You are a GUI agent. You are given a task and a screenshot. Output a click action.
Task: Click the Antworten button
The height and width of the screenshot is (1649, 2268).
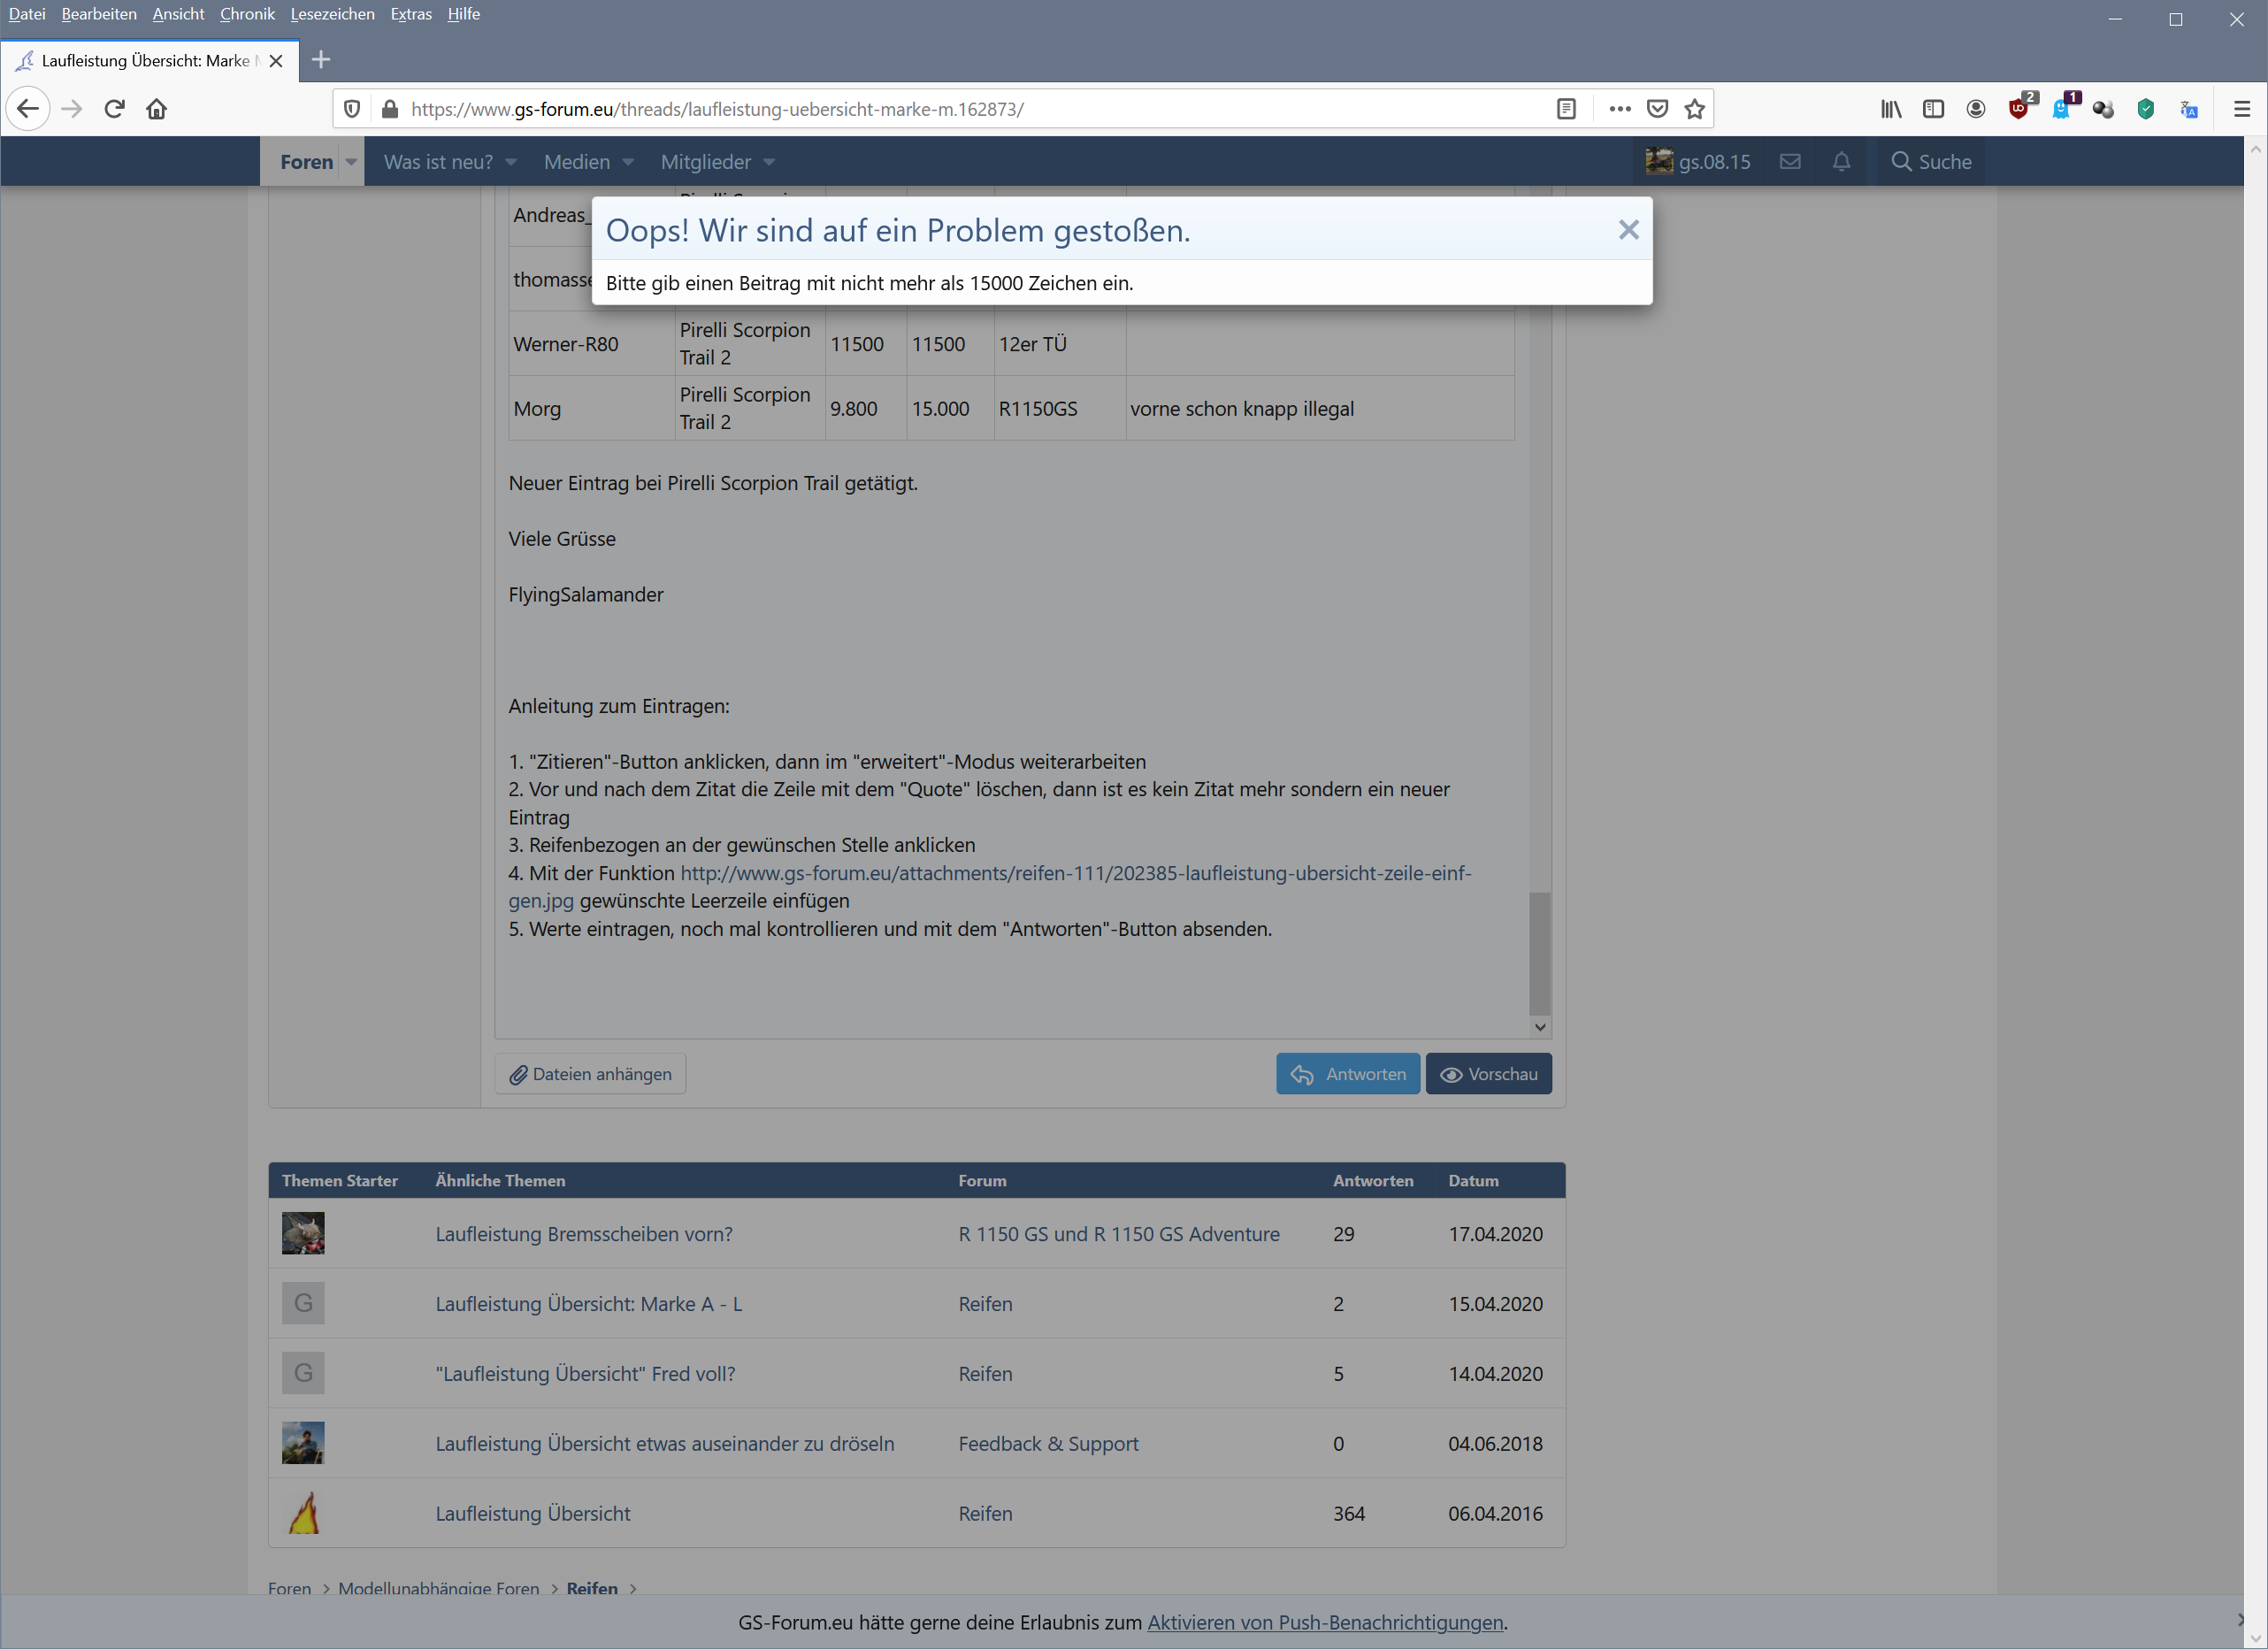pos(1347,1074)
